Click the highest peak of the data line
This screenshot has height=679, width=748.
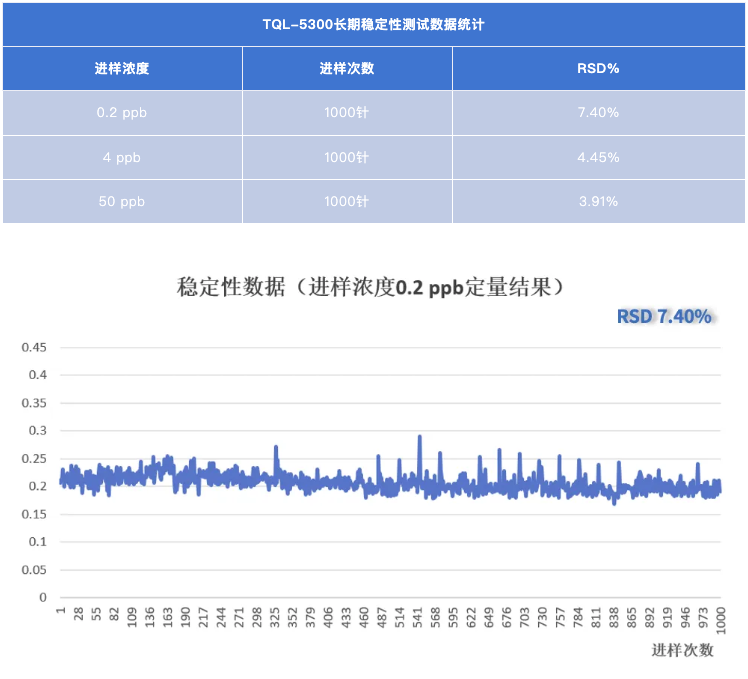[x=419, y=437]
